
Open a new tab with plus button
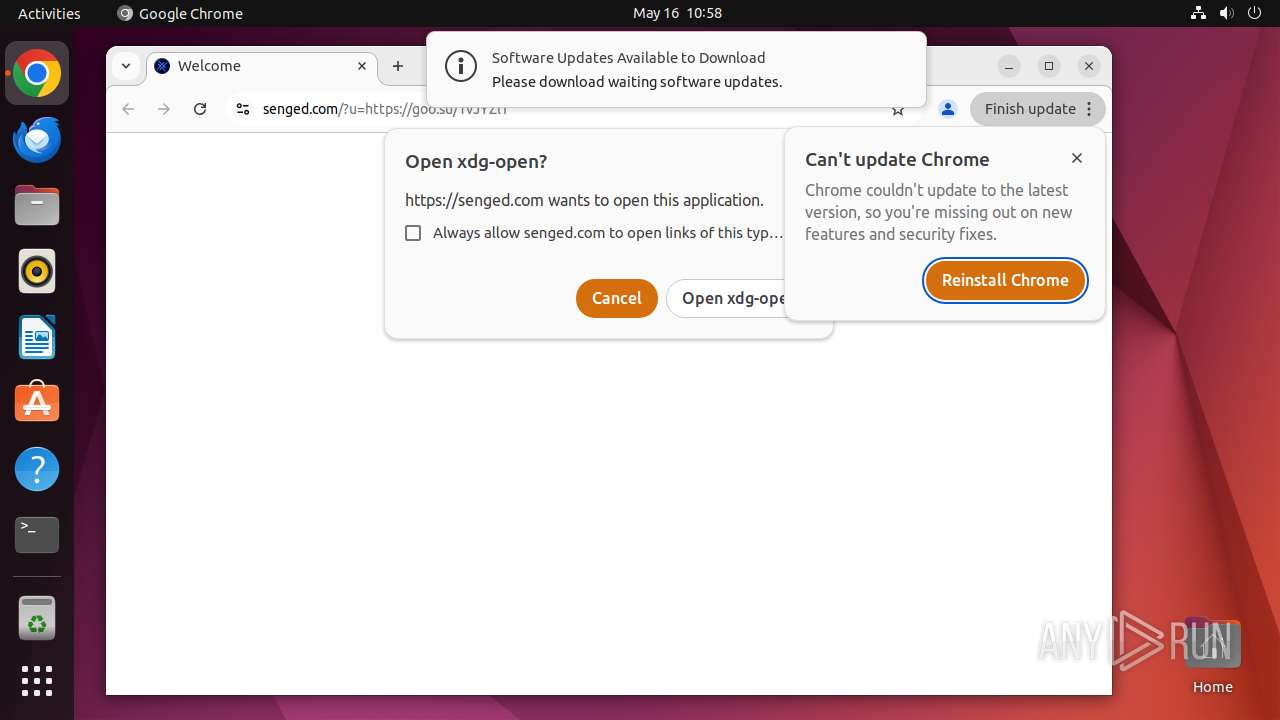point(398,66)
